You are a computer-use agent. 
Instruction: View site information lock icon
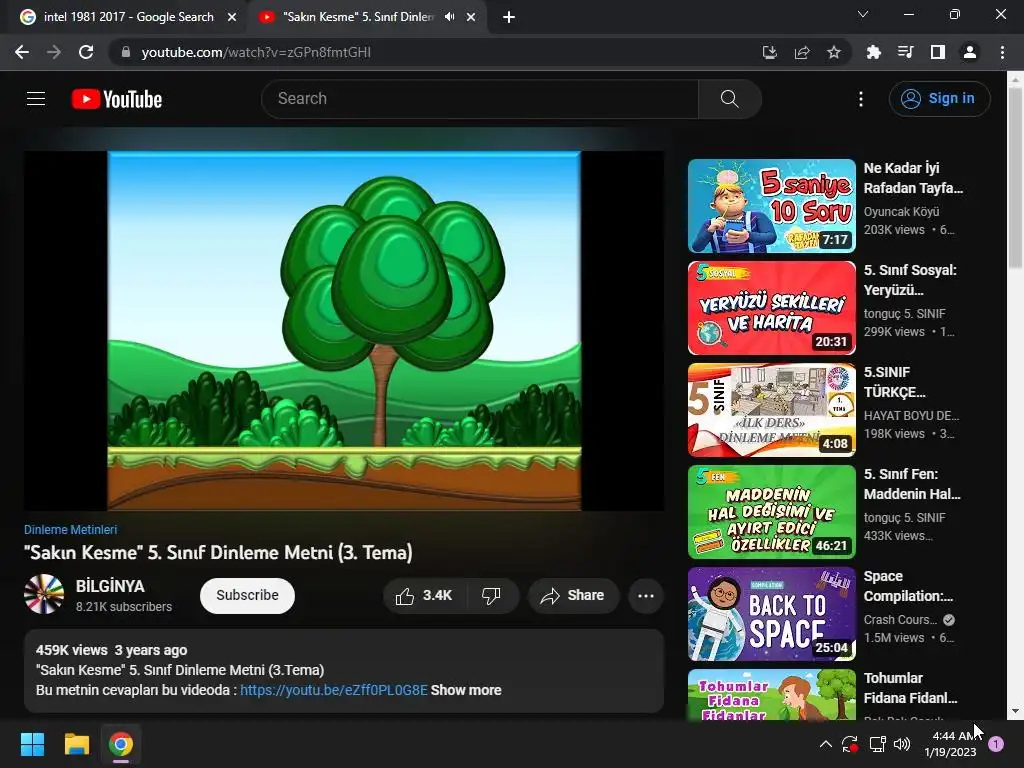[126, 52]
